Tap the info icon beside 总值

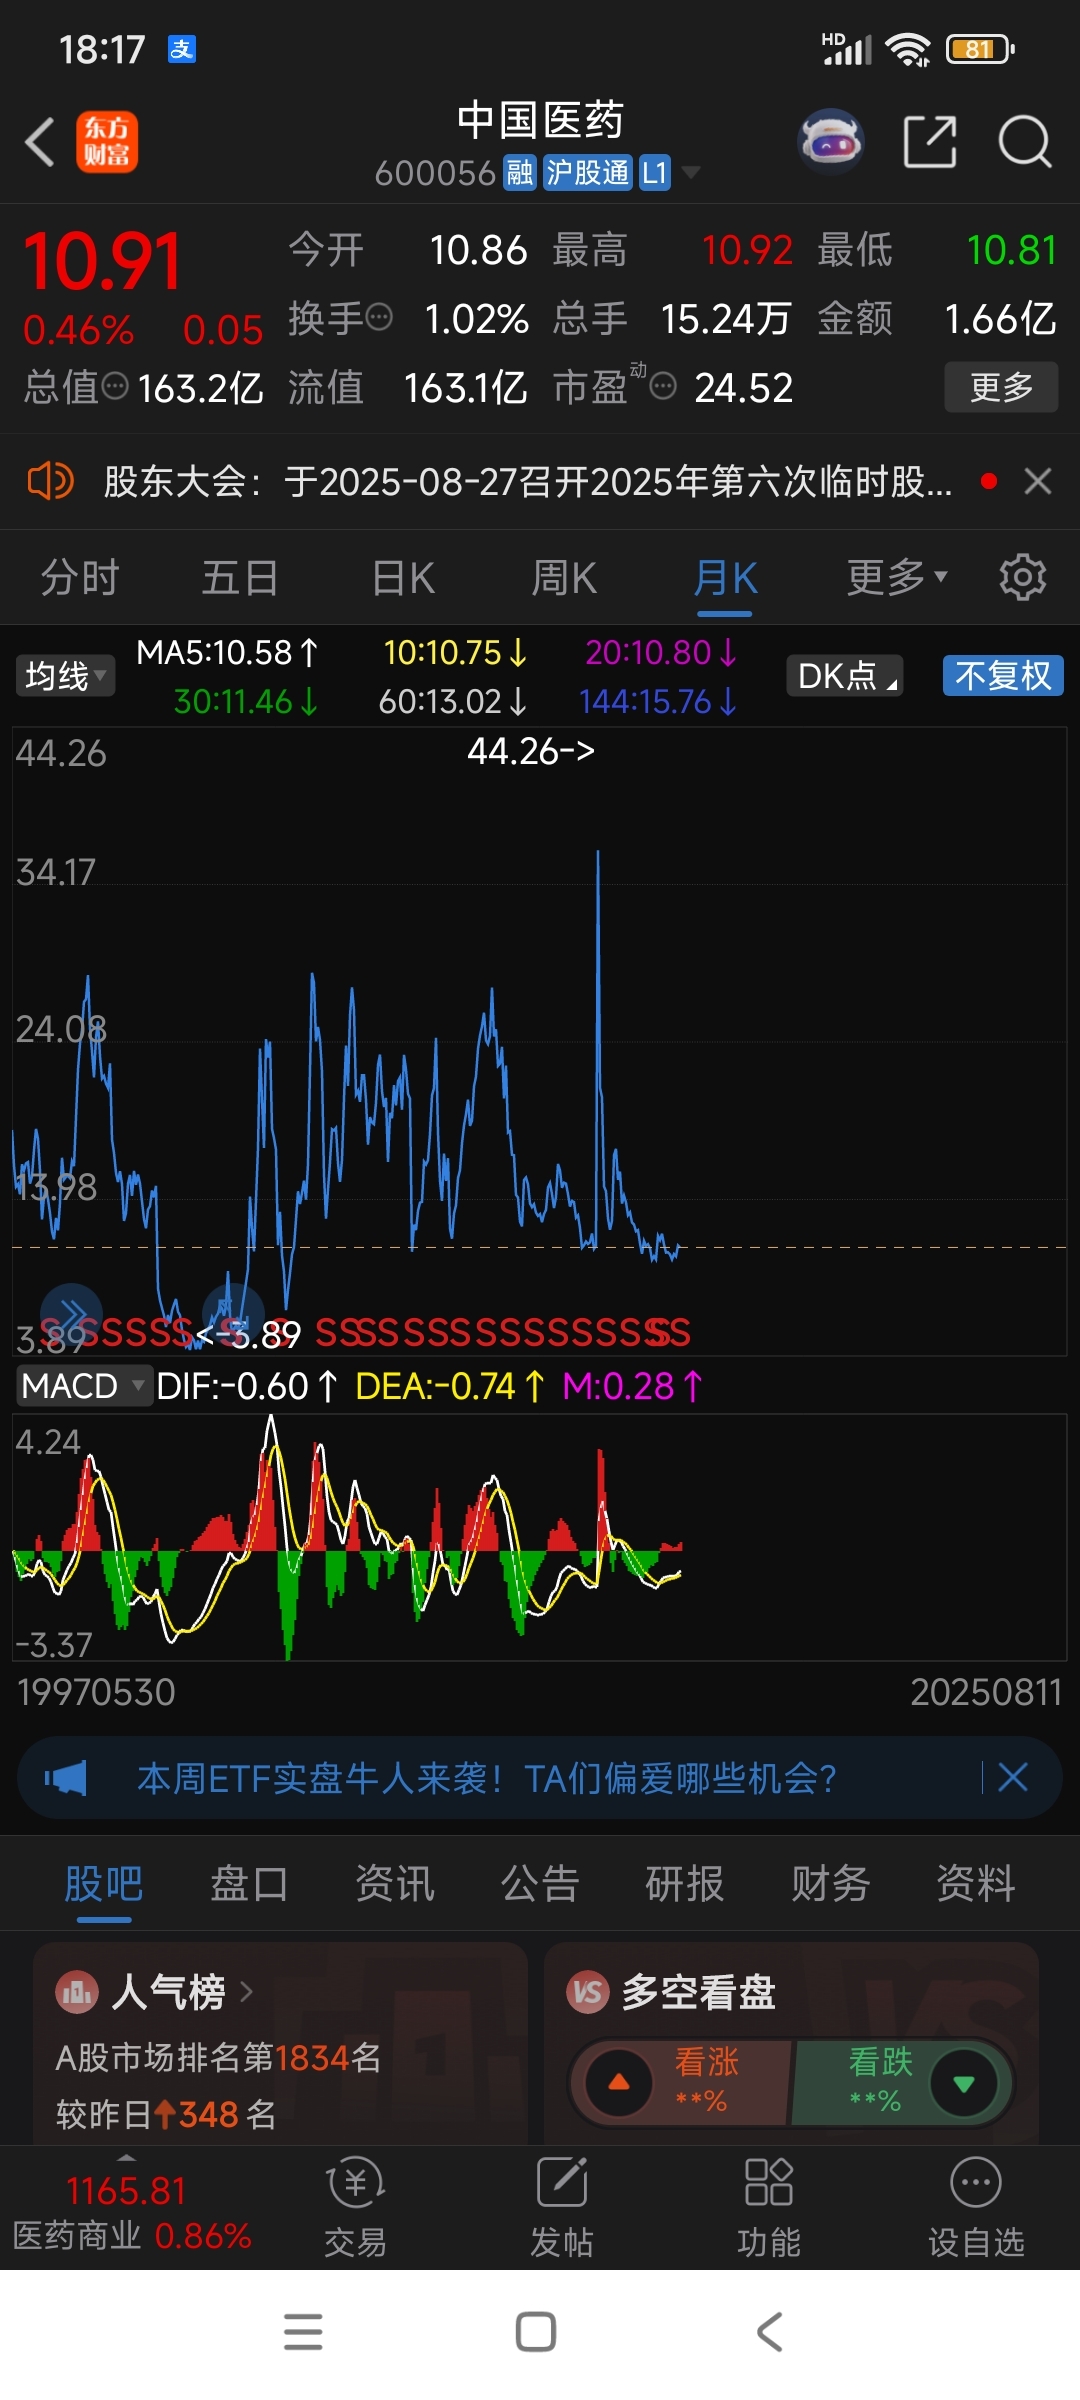pyautogui.click(x=116, y=386)
